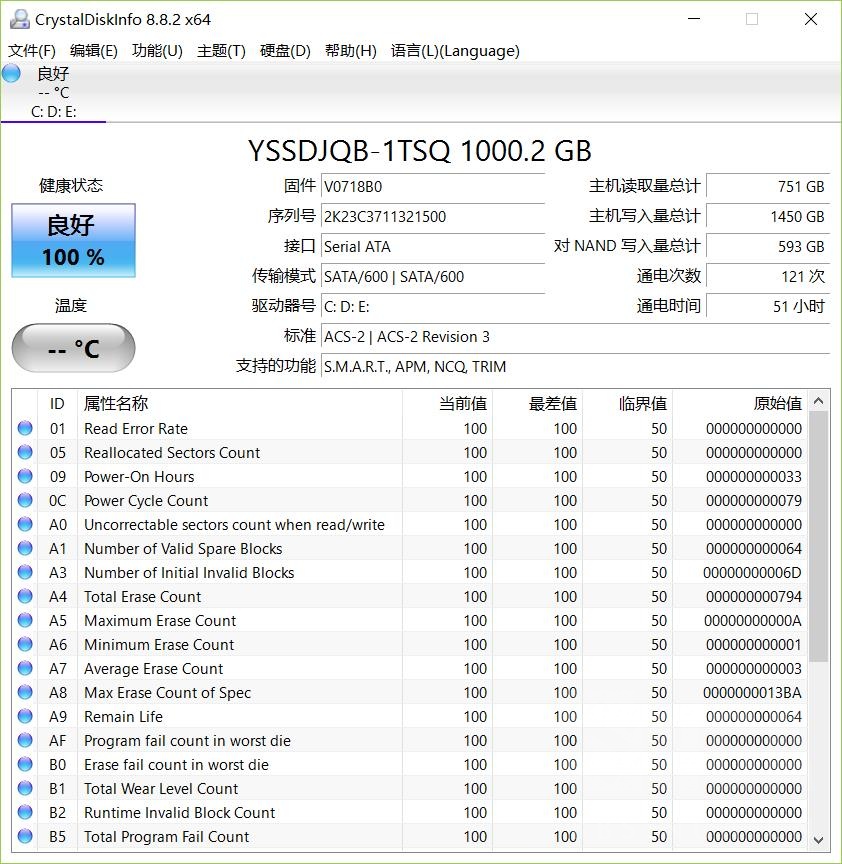Click the status LED beside Total Erase Count
Viewport: 842px width, 864px height.
pos(24,596)
